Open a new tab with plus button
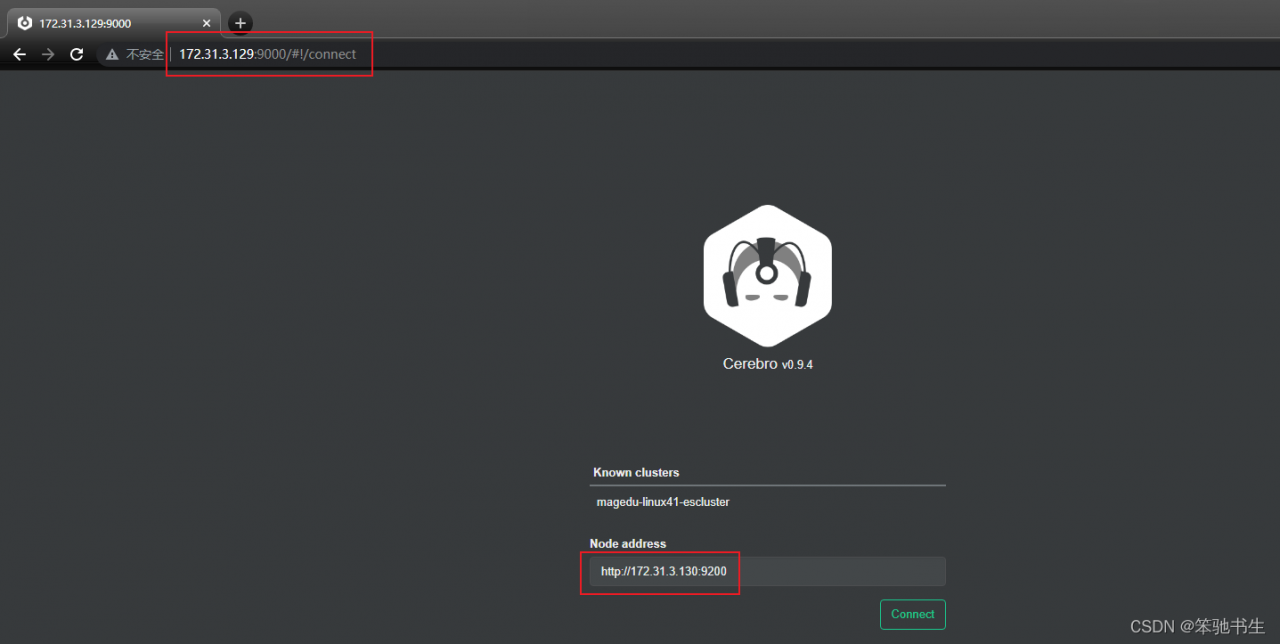1280x644 pixels. [240, 23]
